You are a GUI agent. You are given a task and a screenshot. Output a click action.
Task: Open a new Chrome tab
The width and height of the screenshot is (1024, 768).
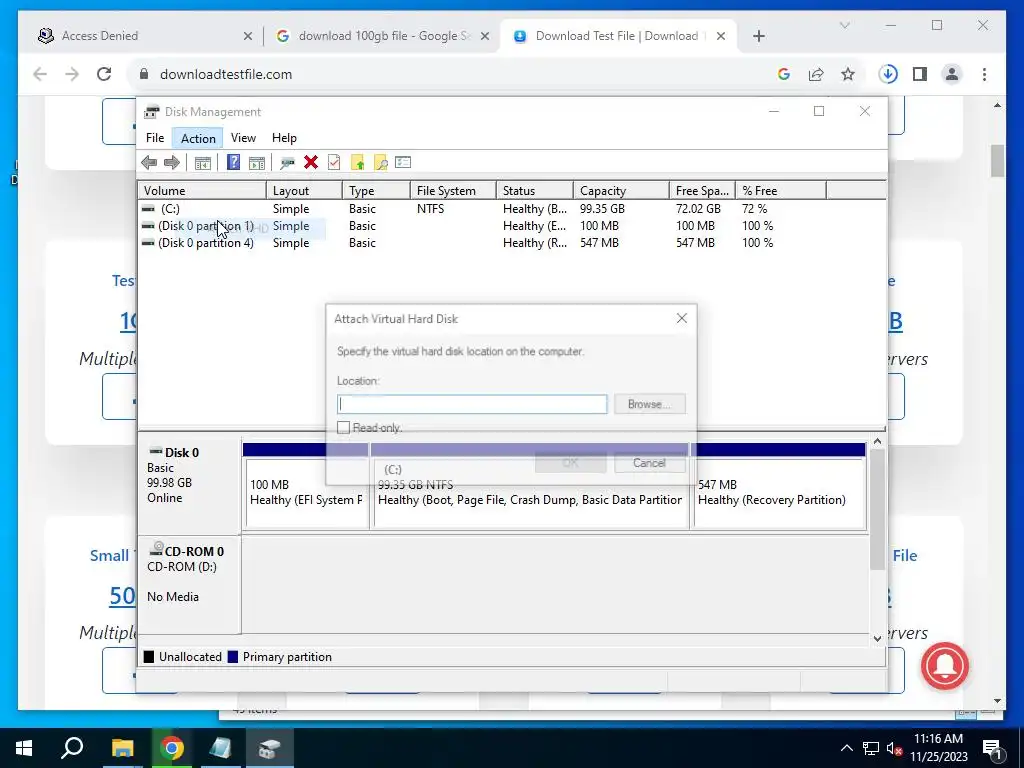click(x=758, y=36)
